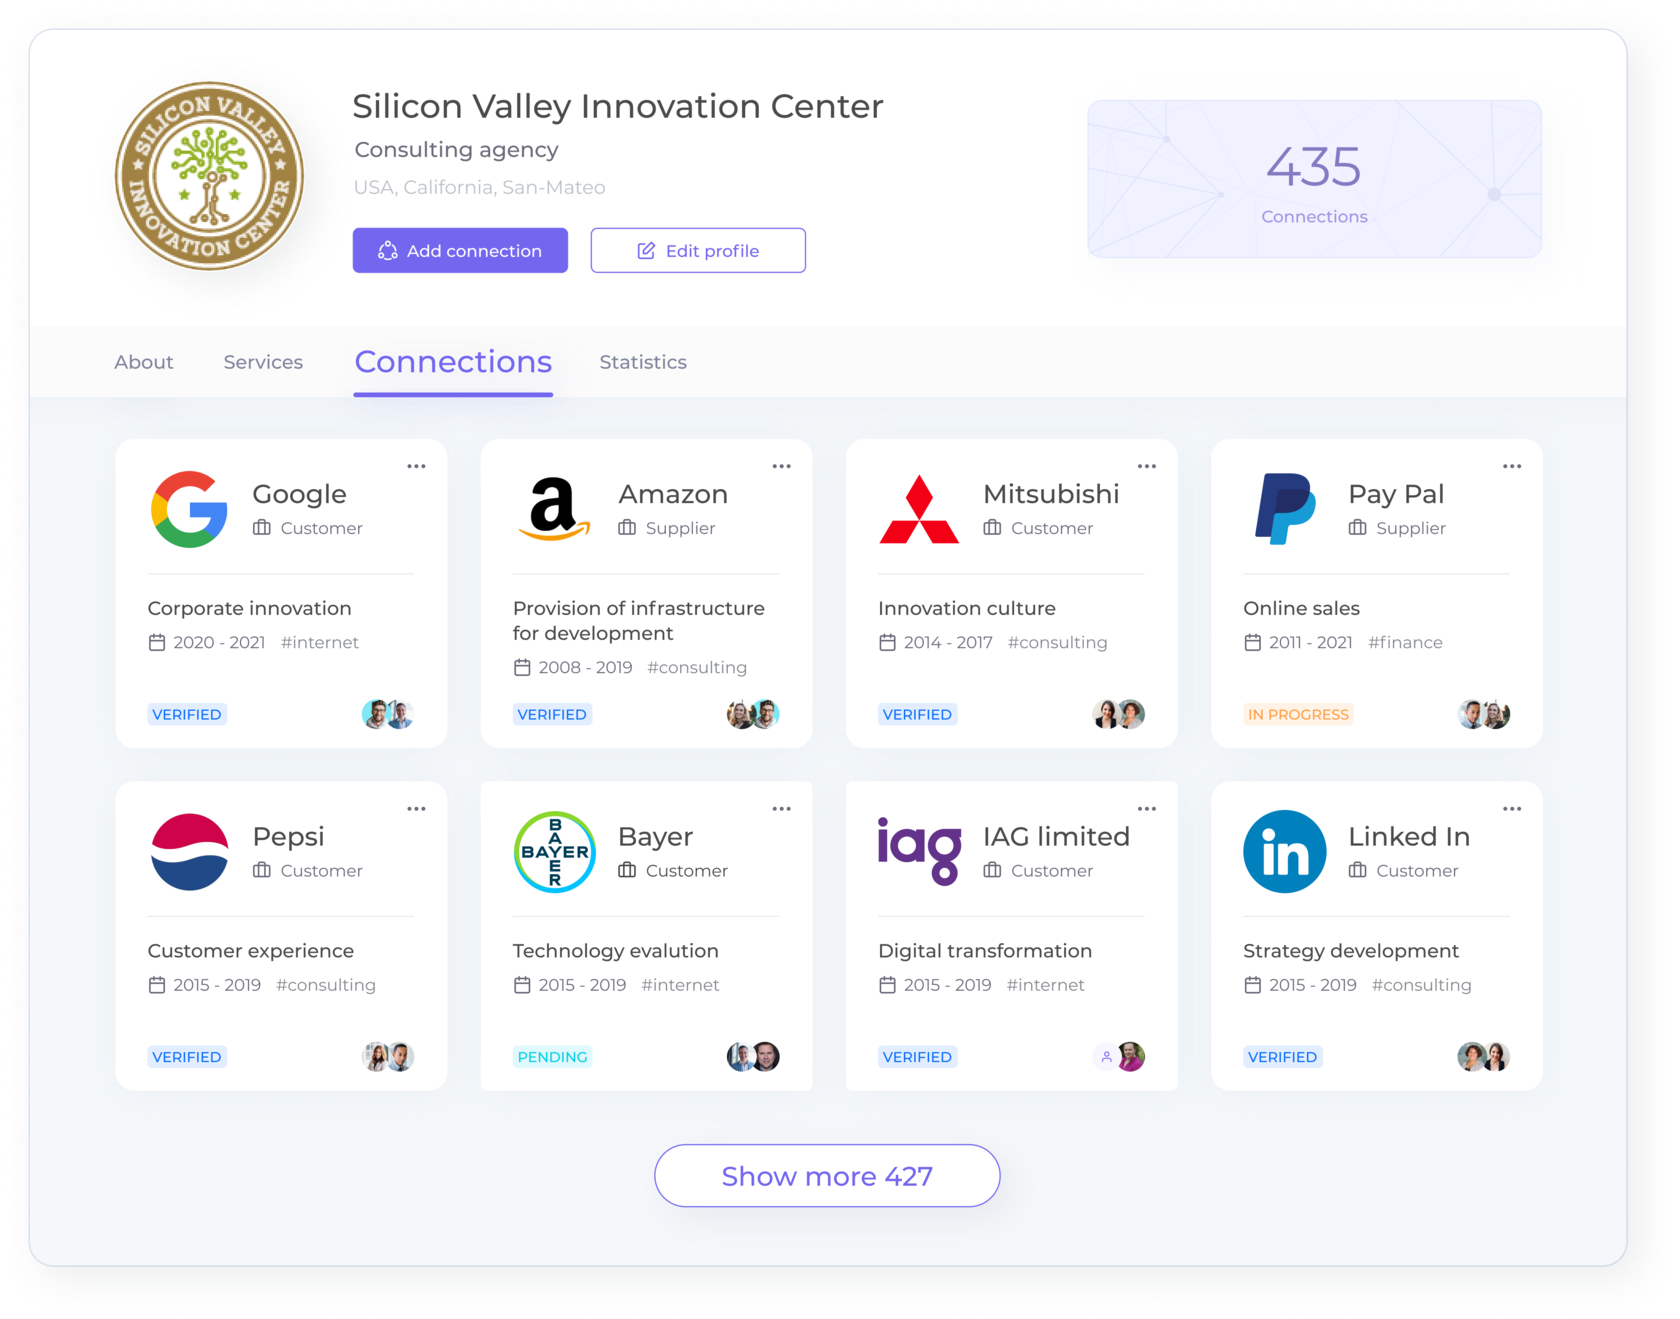This screenshot has height=1319, width=1680.
Task: Click the briefcase icon under Mitsubishi
Action: click(x=992, y=528)
